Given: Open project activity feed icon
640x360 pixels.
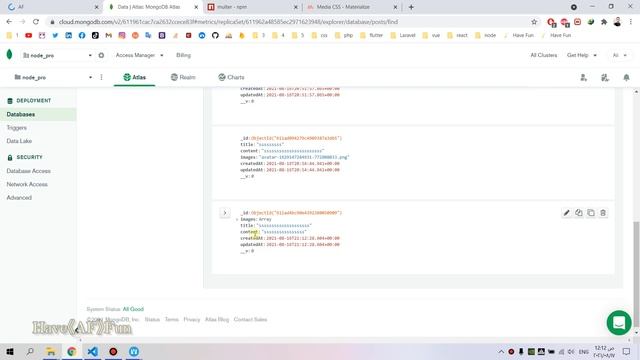Looking at the screenshot, I should 605,78.
